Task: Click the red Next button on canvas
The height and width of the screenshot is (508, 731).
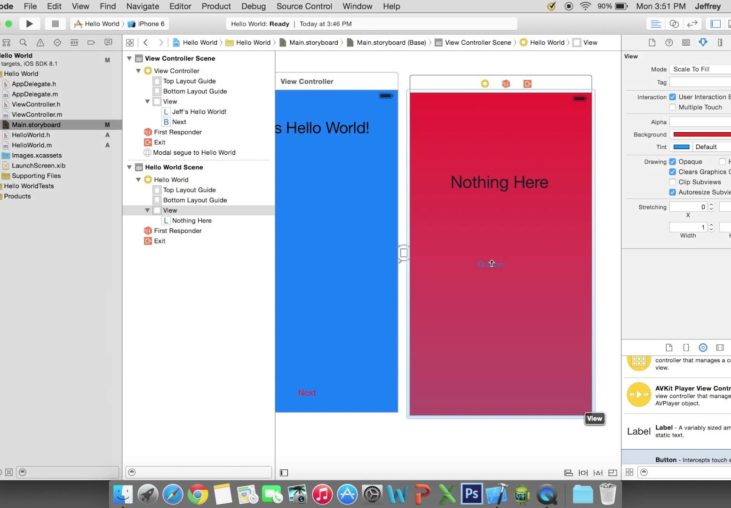Action: (x=307, y=393)
